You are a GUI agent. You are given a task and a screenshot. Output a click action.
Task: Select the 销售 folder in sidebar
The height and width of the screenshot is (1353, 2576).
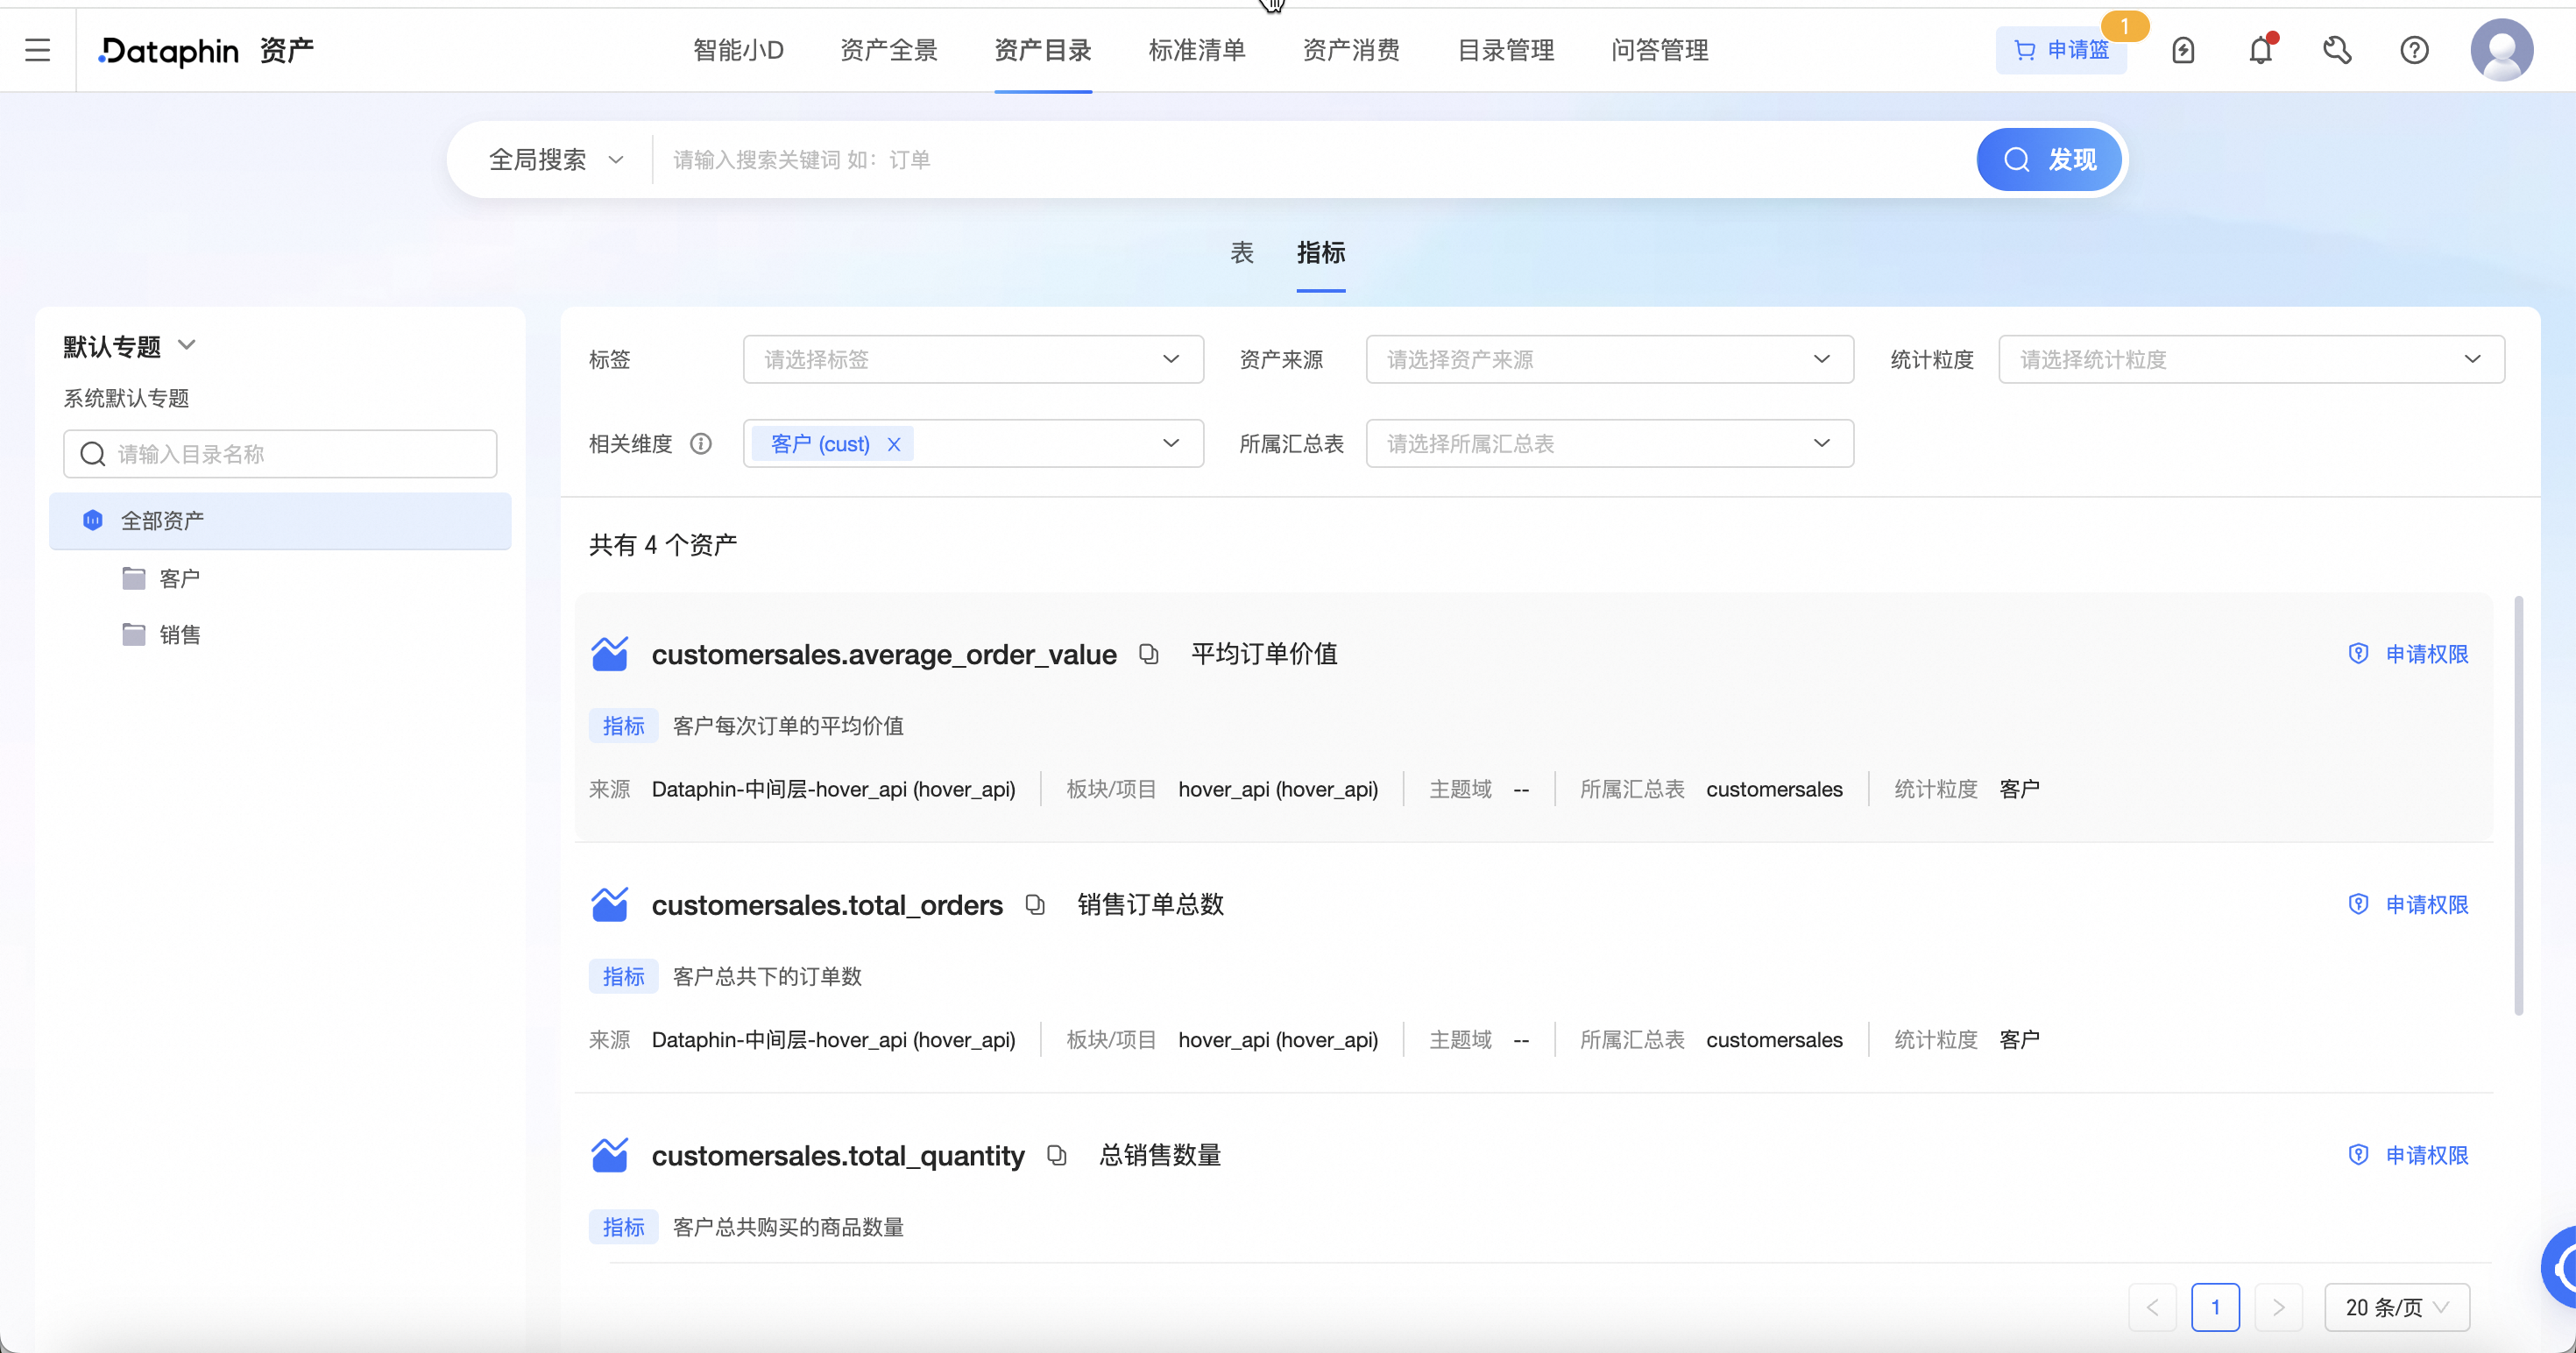180,633
